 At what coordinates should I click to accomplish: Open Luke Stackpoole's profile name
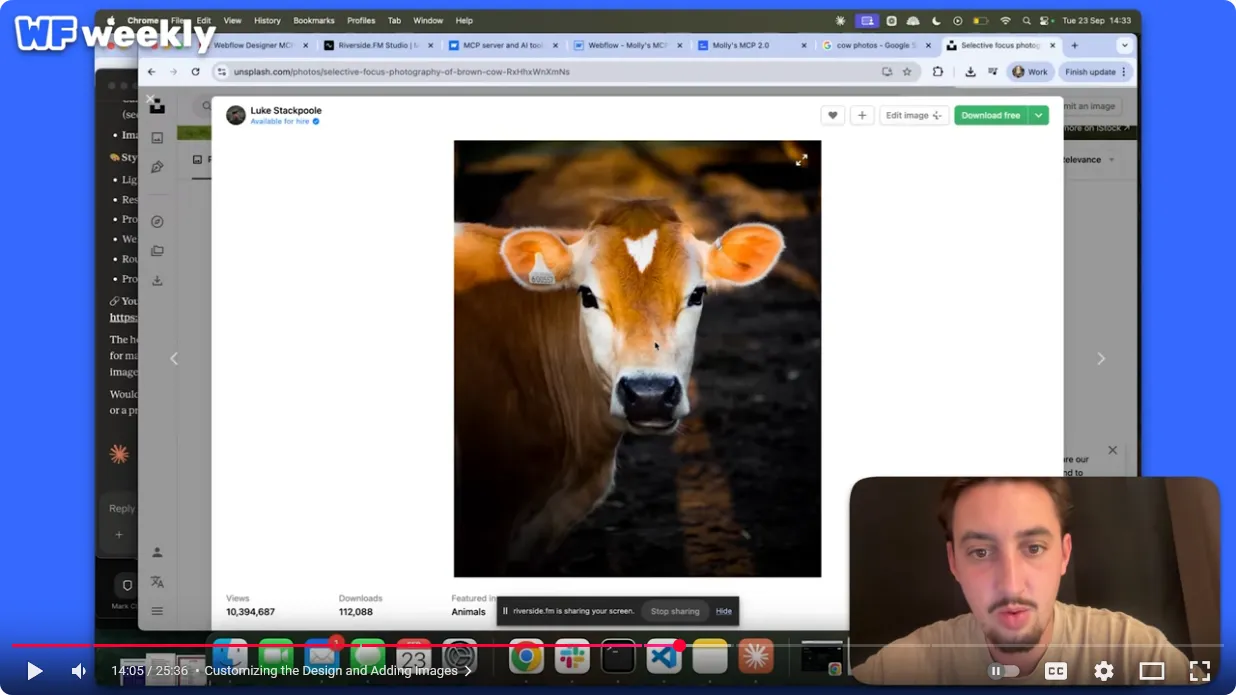point(286,110)
